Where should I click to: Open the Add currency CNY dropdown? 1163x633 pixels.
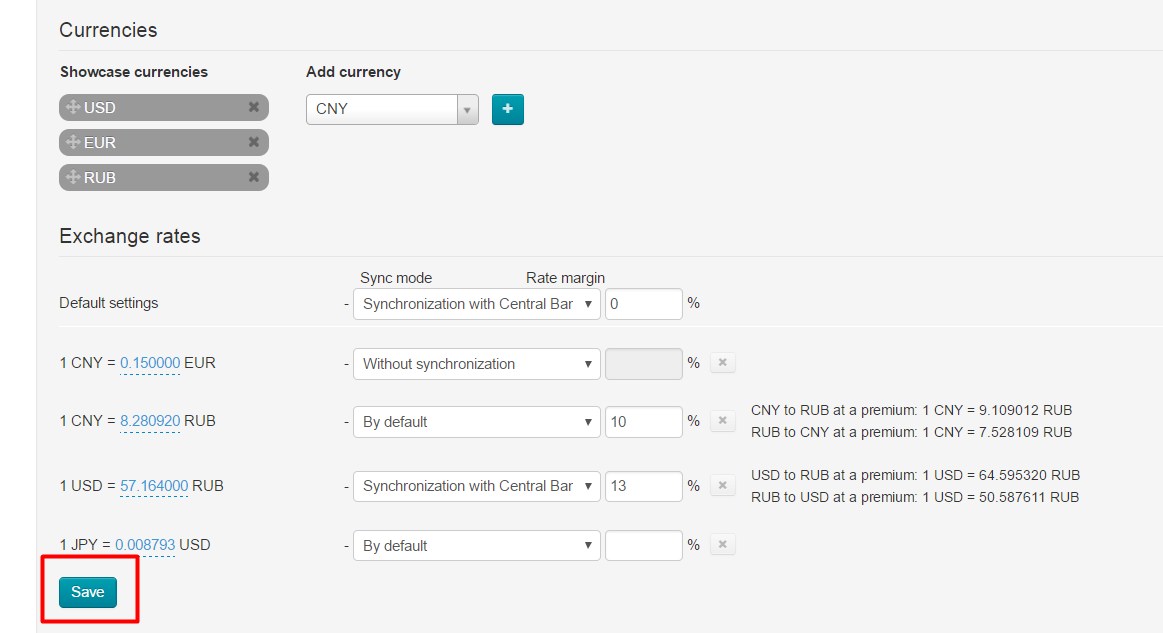point(392,109)
